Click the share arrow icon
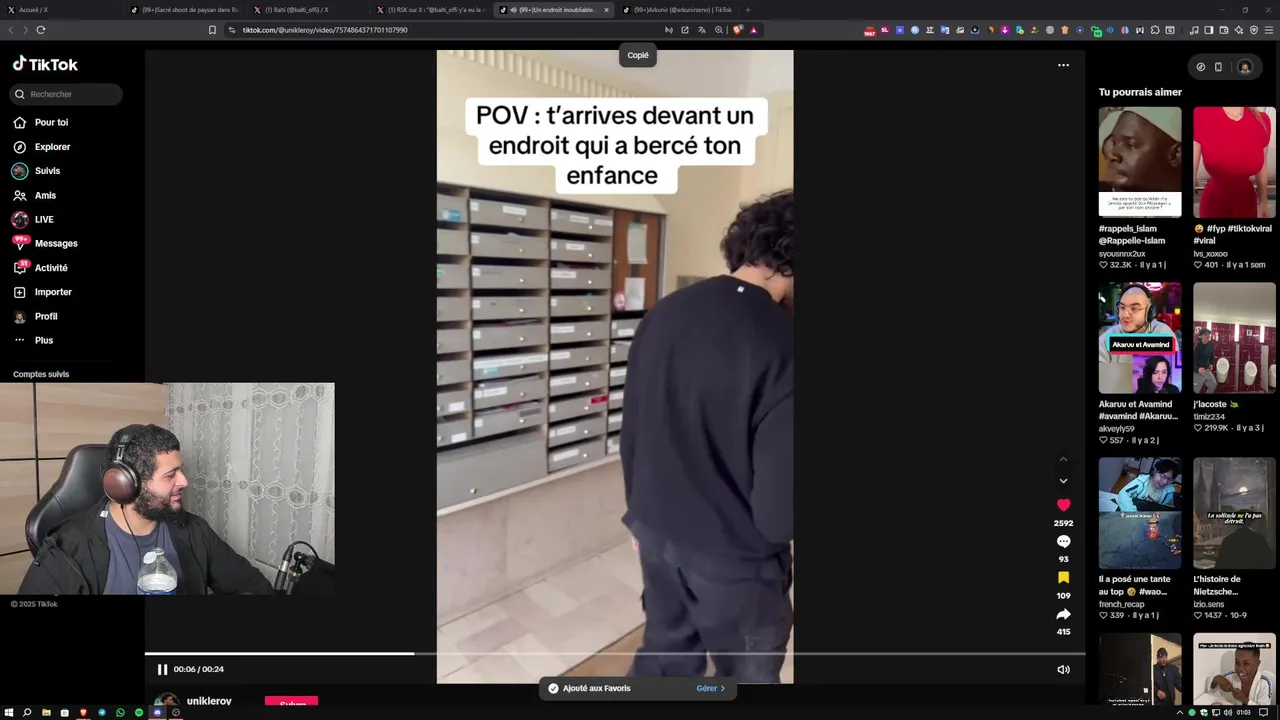1280x720 pixels. 1063,614
